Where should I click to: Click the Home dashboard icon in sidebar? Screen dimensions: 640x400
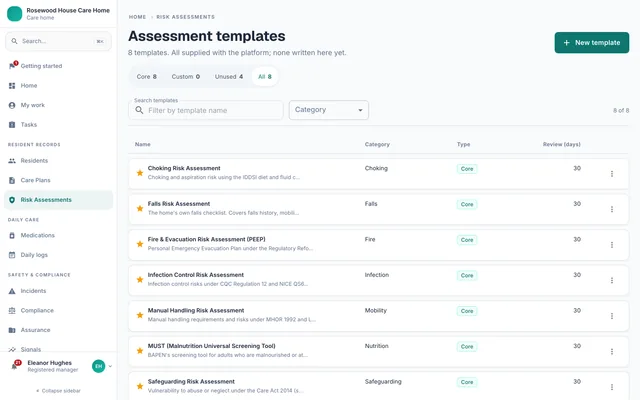12,86
